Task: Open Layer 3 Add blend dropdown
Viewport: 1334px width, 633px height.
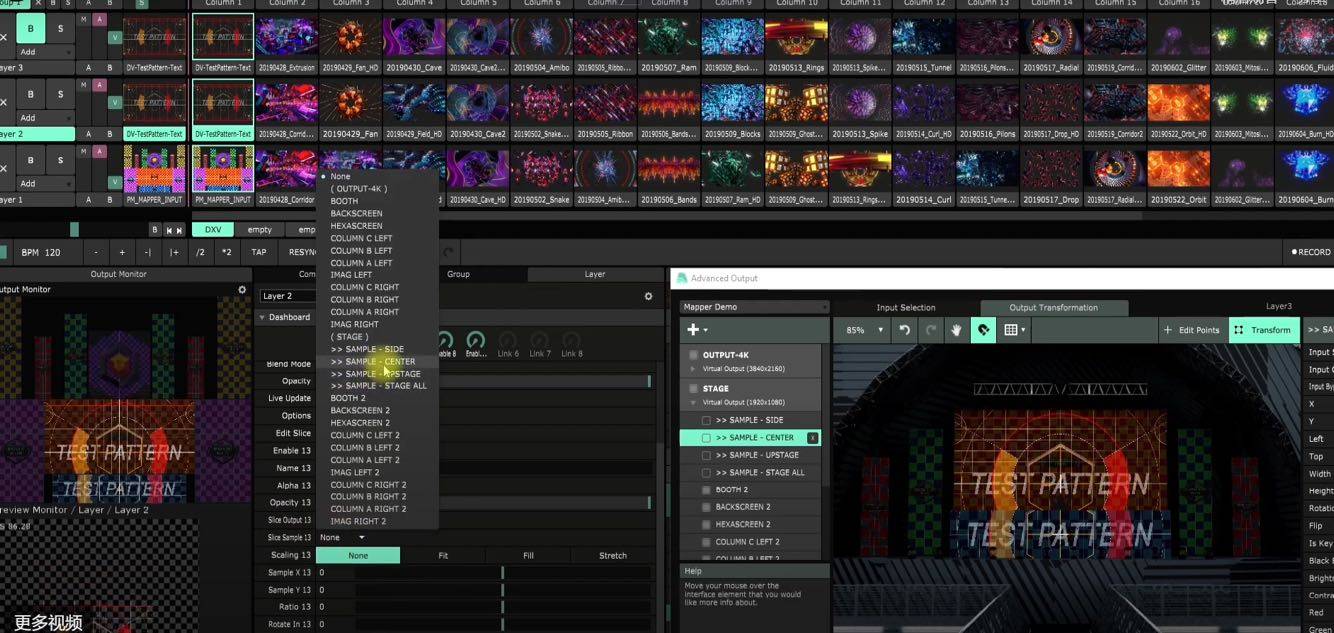Action: tap(45, 52)
